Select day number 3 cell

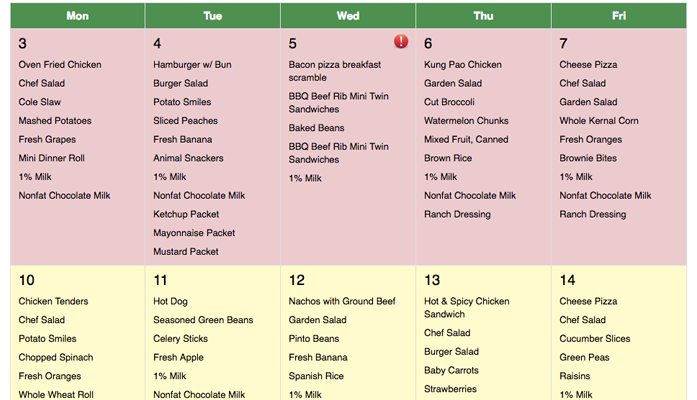[23, 43]
